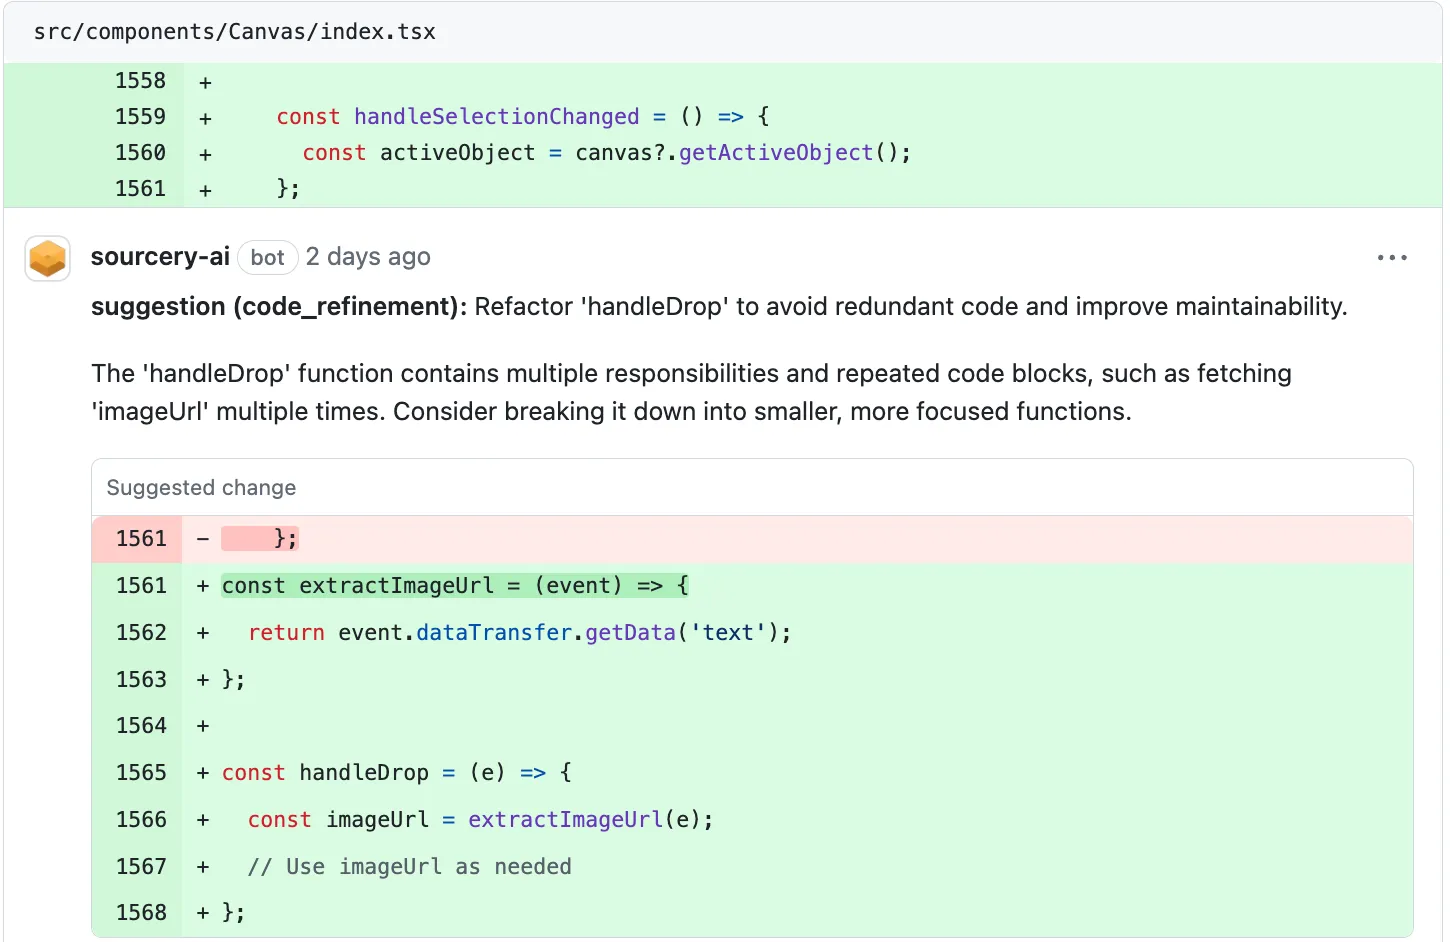This screenshot has height=942, width=1450.
Task: Select the handleSelectionChanged function name
Action: click(x=497, y=116)
